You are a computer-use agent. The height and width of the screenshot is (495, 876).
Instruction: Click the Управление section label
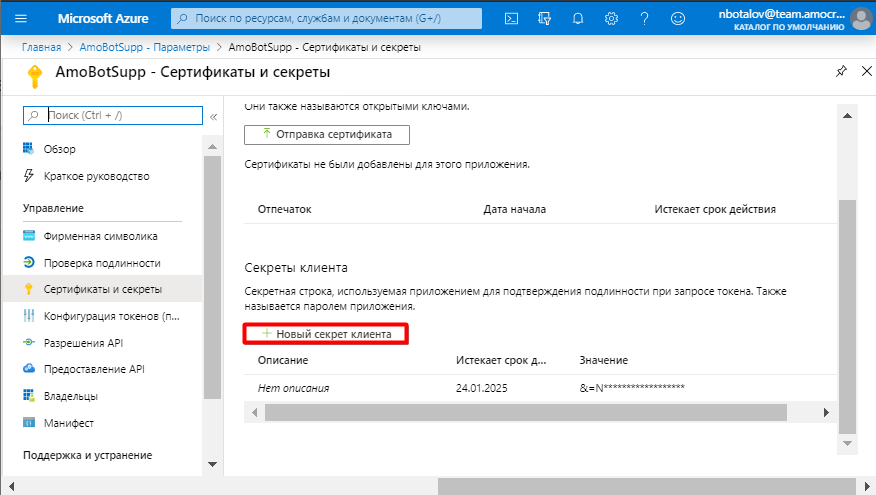point(53,208)
